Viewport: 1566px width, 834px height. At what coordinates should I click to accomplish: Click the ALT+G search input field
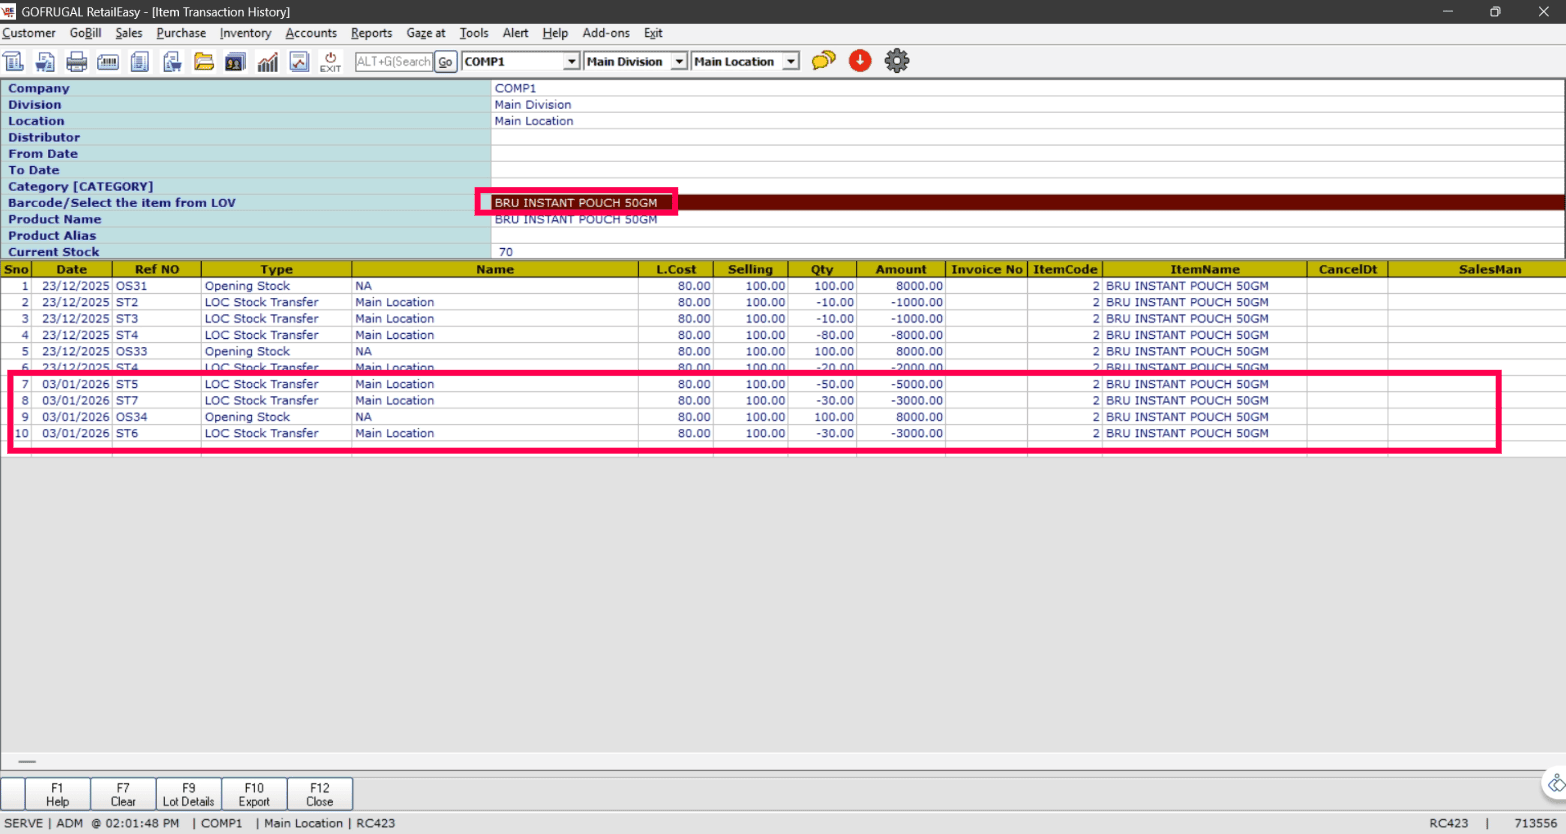pos(393,62)
